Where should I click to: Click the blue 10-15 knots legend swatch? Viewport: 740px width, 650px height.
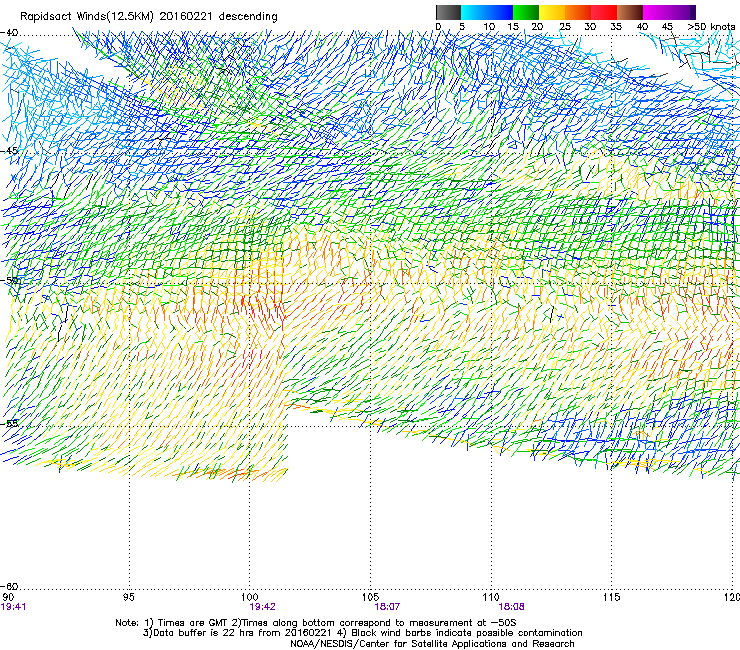[x=500, y=12]
